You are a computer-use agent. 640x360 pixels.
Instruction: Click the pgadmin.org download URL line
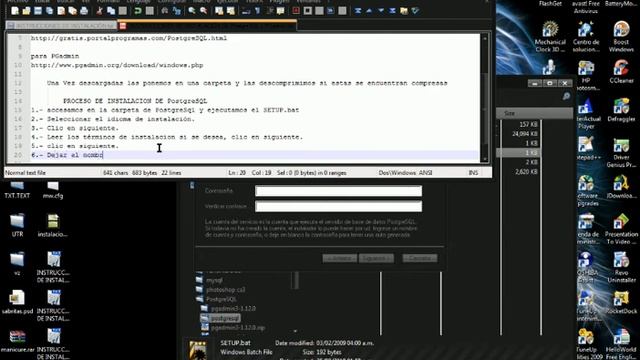coord(117,65)
